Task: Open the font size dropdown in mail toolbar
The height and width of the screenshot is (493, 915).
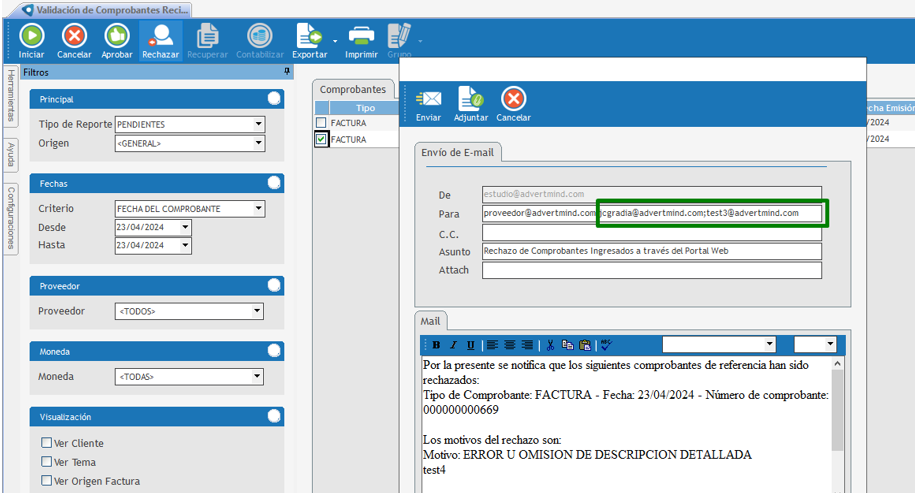Action: pyautogui.click(x=830, y=344)
